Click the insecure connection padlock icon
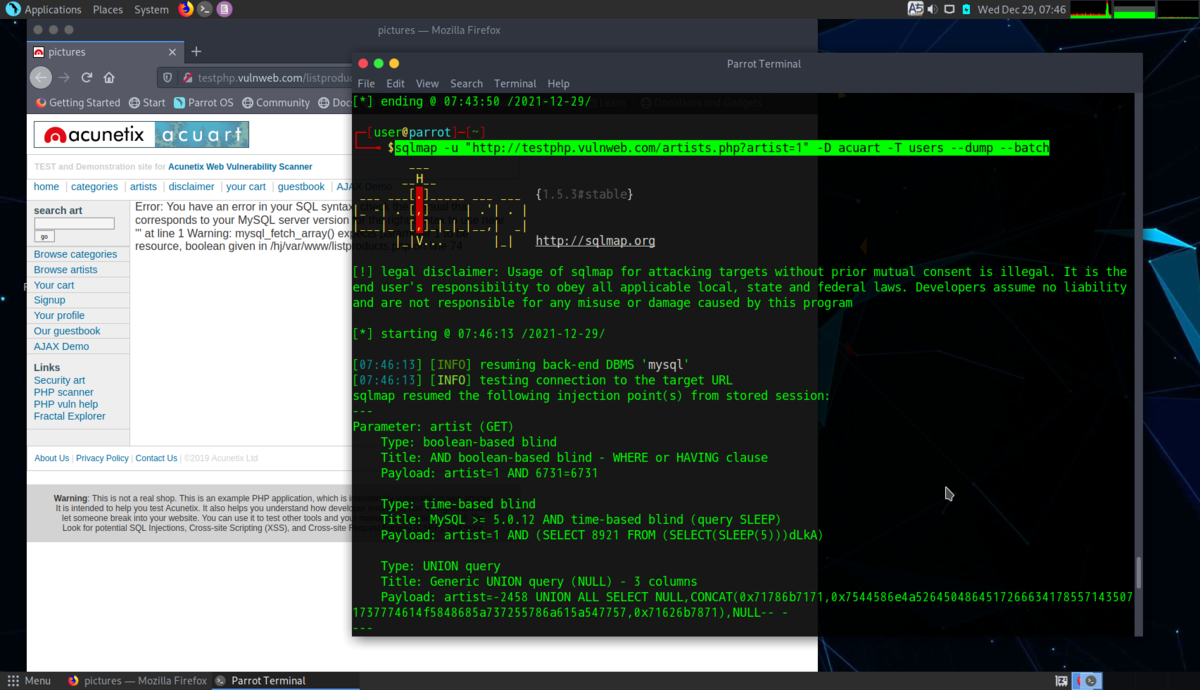The width and height of the screenshot is (1200, 690). click(187, 77)
